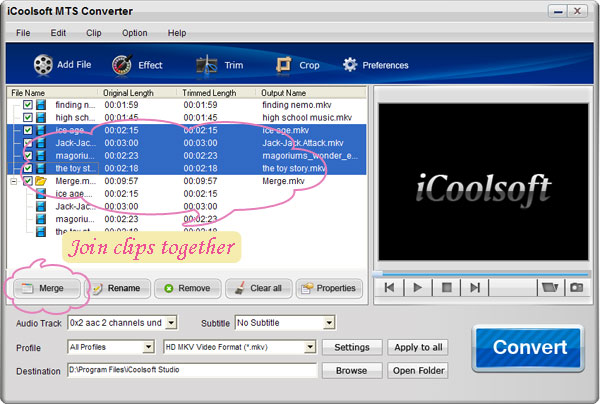
Task: Click the preview playback progress slider
Action: point(481,274)
